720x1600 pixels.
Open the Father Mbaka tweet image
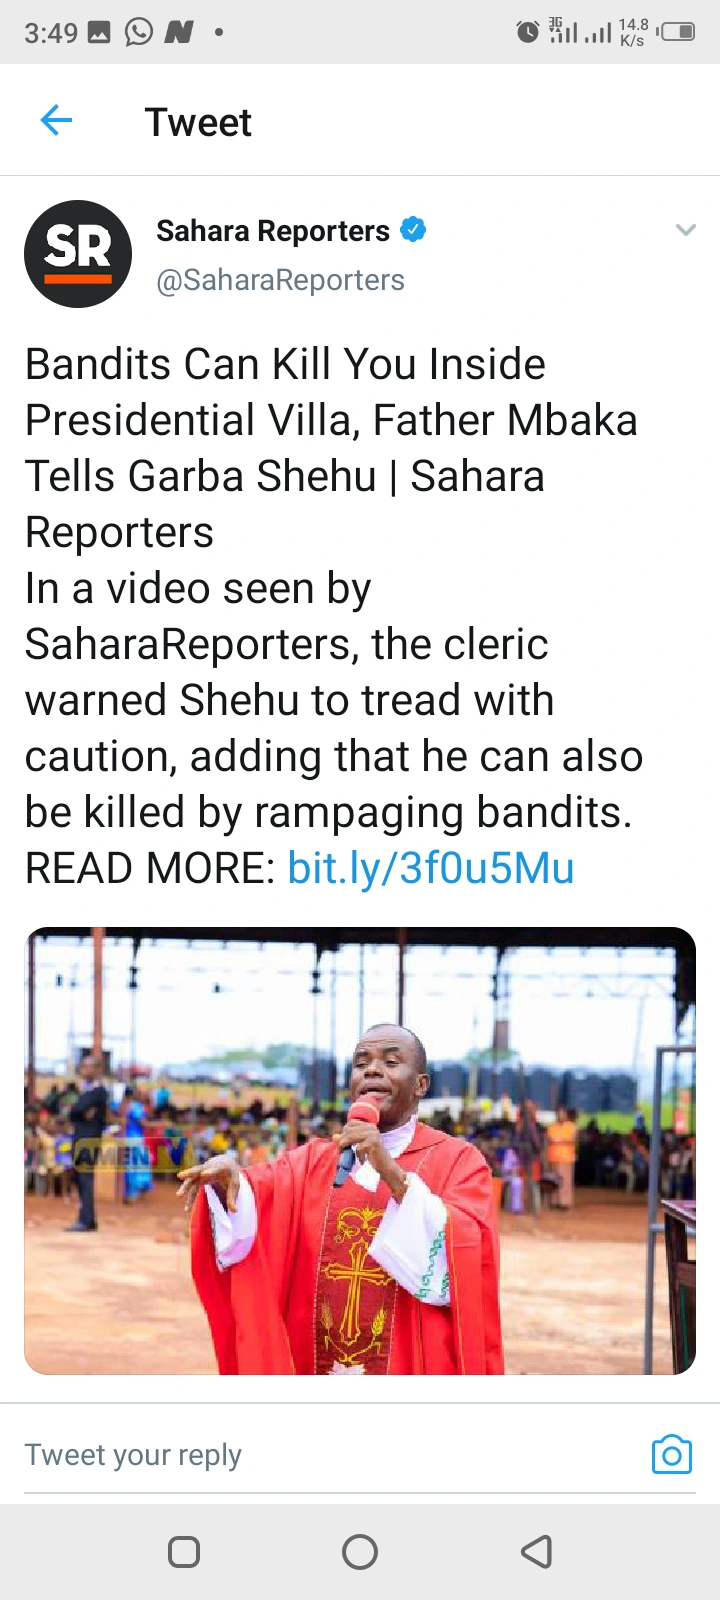point(360,1151)
